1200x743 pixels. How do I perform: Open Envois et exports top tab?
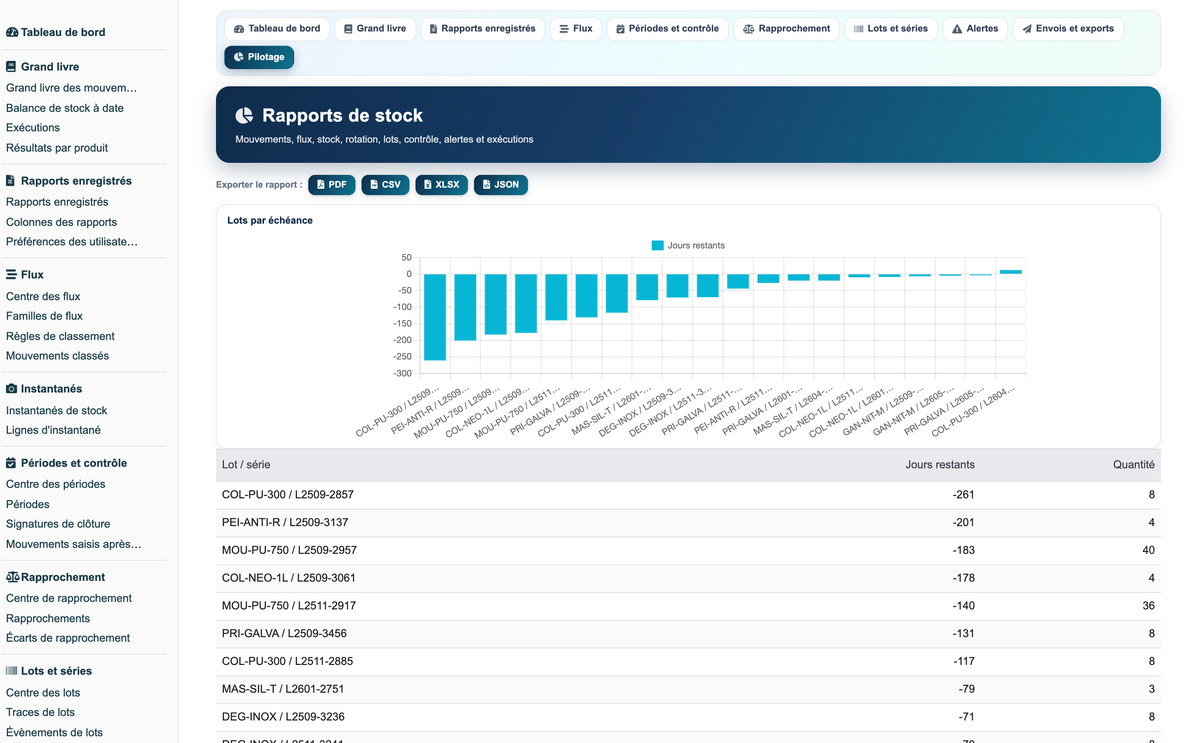coord(1068,29)
